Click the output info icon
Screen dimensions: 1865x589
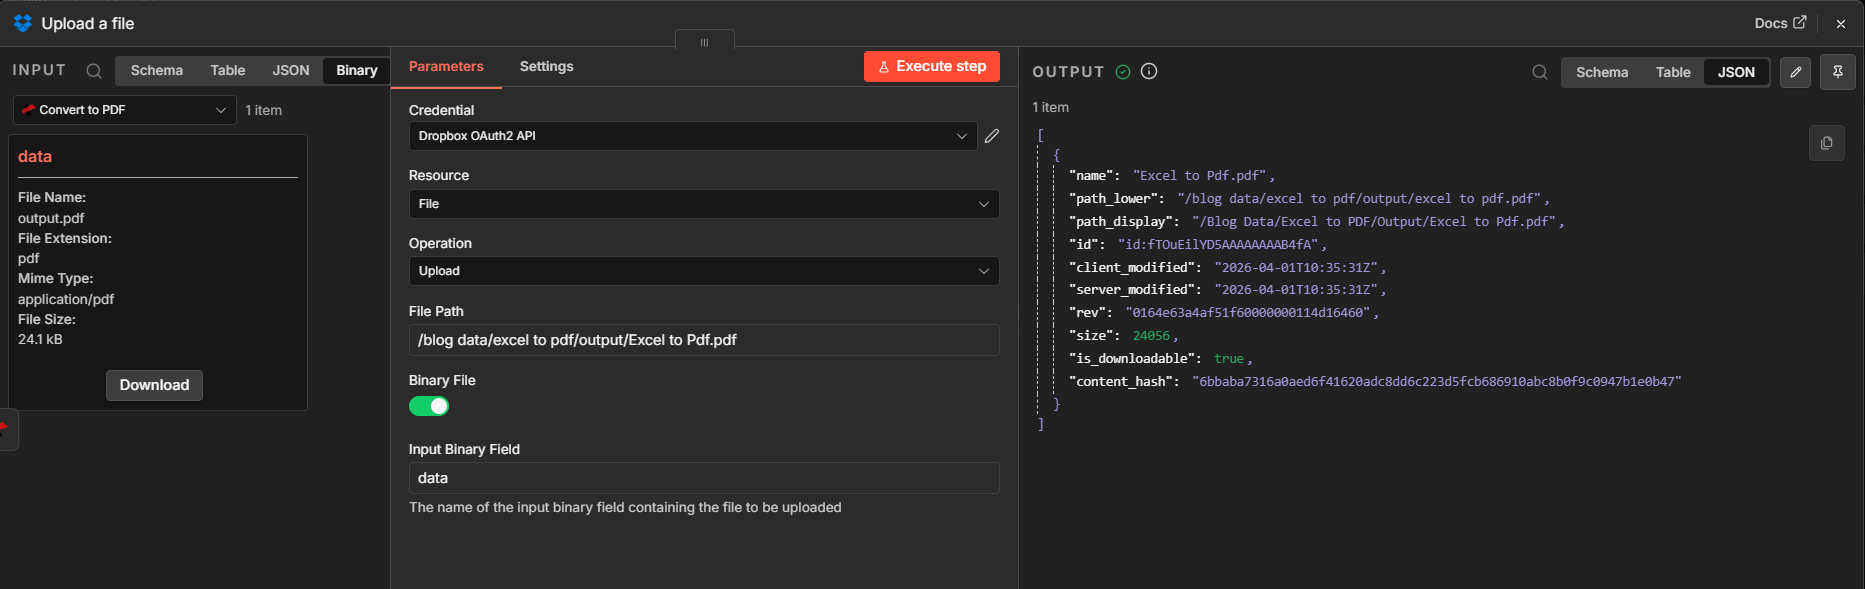tap(1149, 71)
